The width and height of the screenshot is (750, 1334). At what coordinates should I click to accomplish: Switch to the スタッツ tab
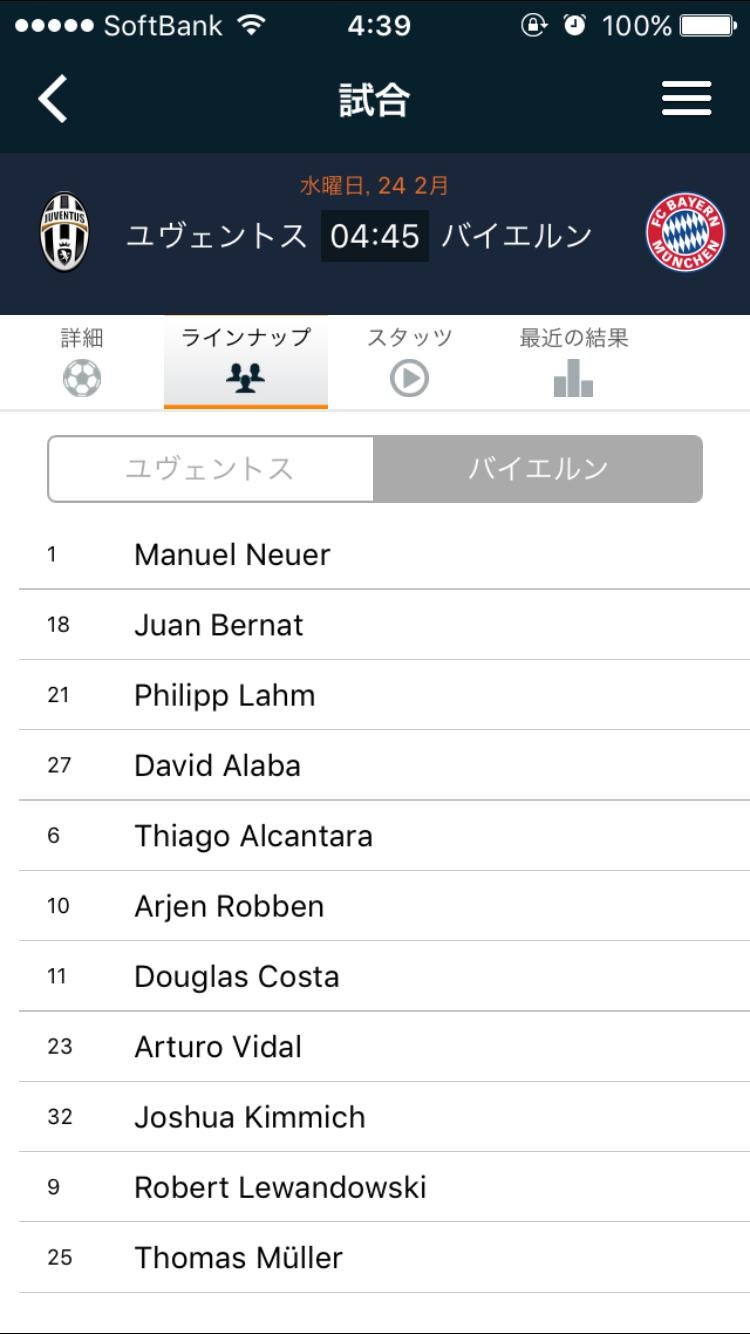[x=409, y=339]
